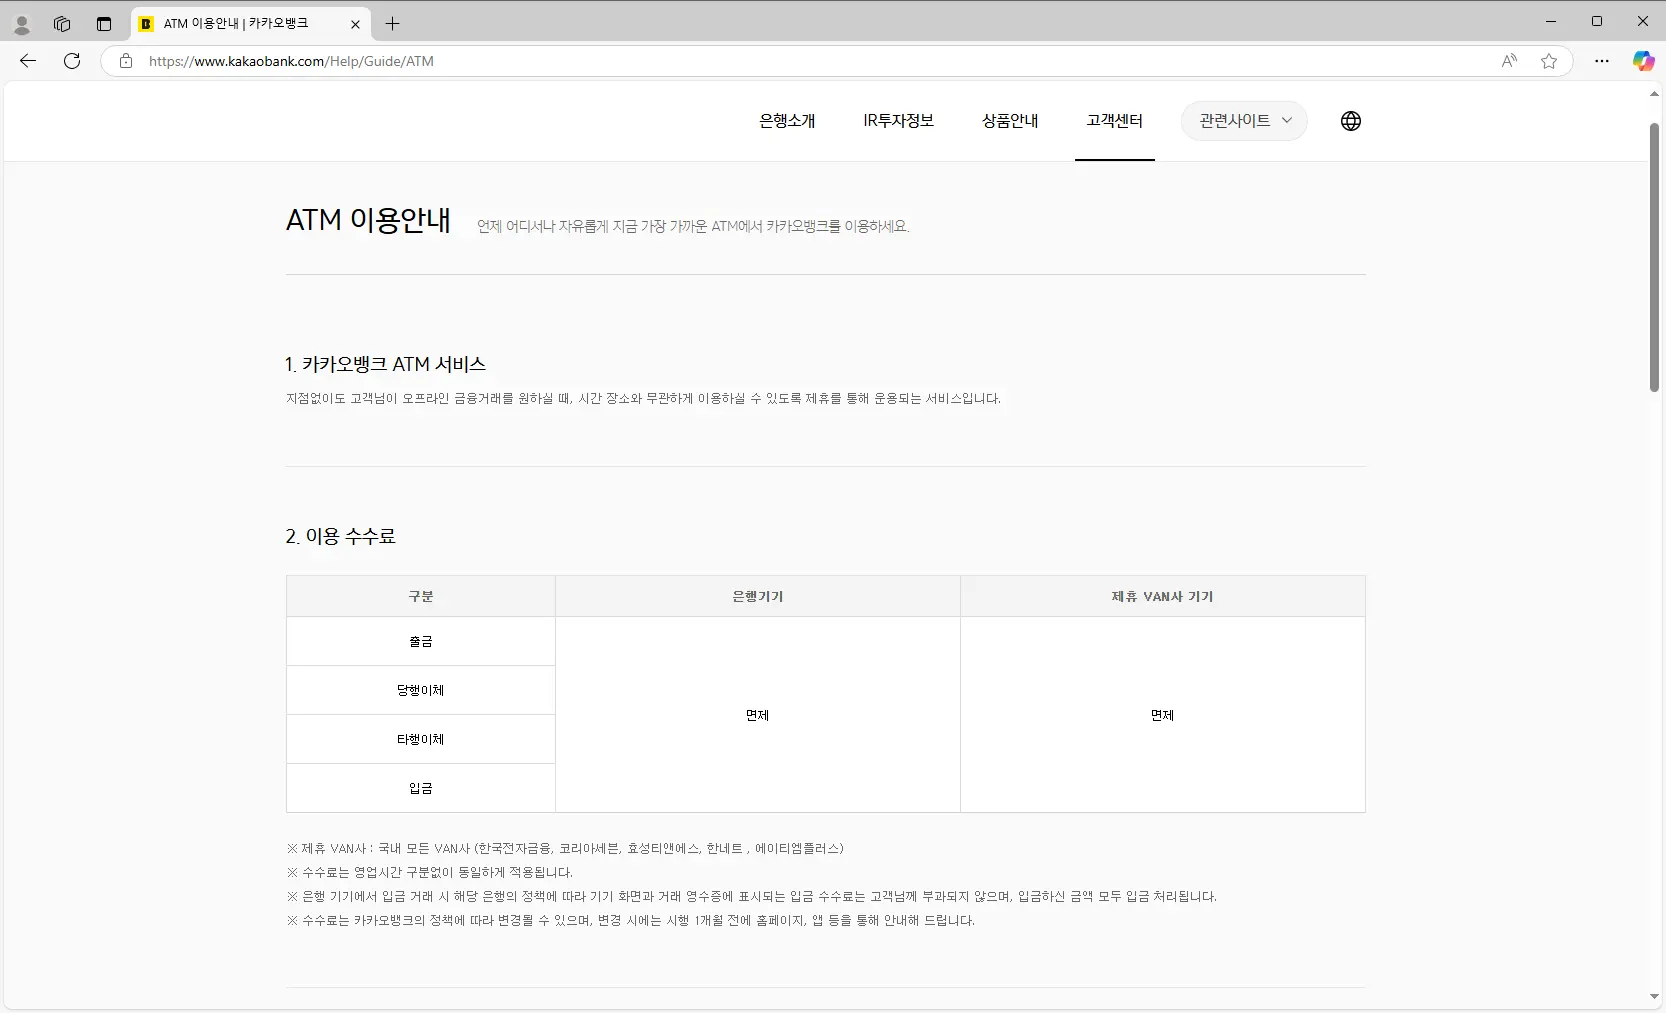Click the '2. 이용 수수료' heading
The width and height of the screenshot is (1666, 1013).
(x=340, y=536)
